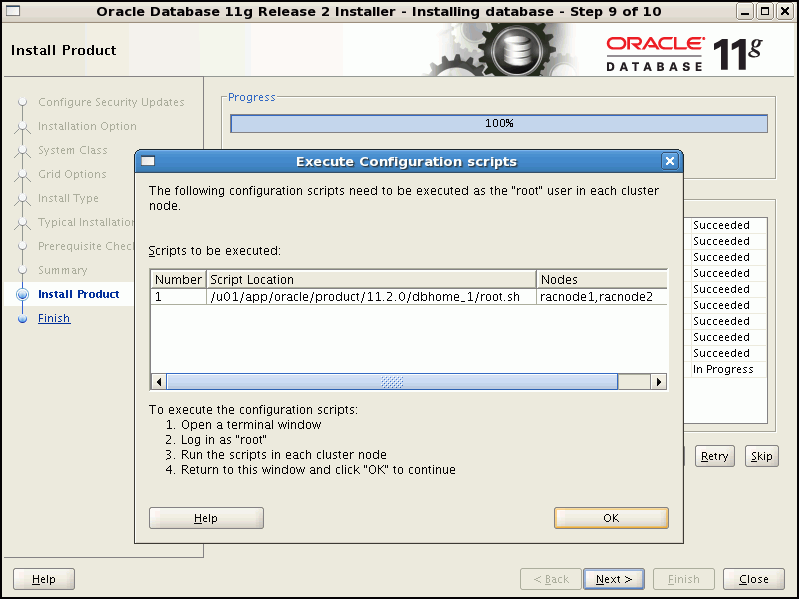Click the Number column header
The height and width of the screenshot is (599, 799).
pos(178,280)
